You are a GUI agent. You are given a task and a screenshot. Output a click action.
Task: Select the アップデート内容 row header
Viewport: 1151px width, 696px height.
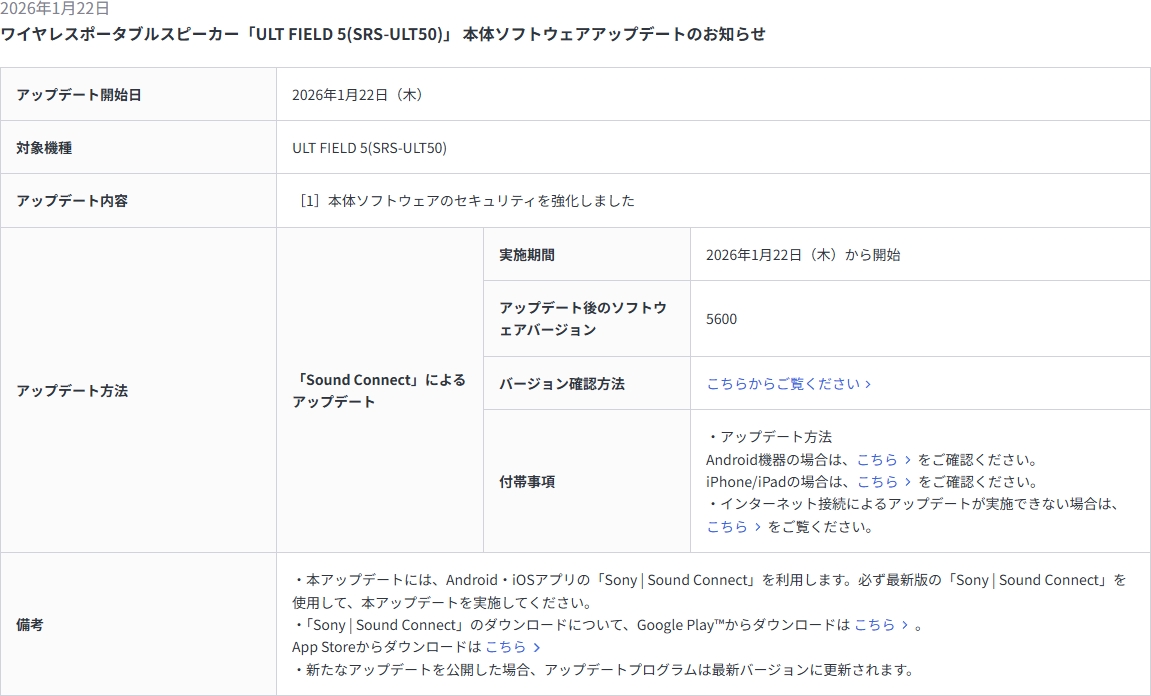coord(72,201)
